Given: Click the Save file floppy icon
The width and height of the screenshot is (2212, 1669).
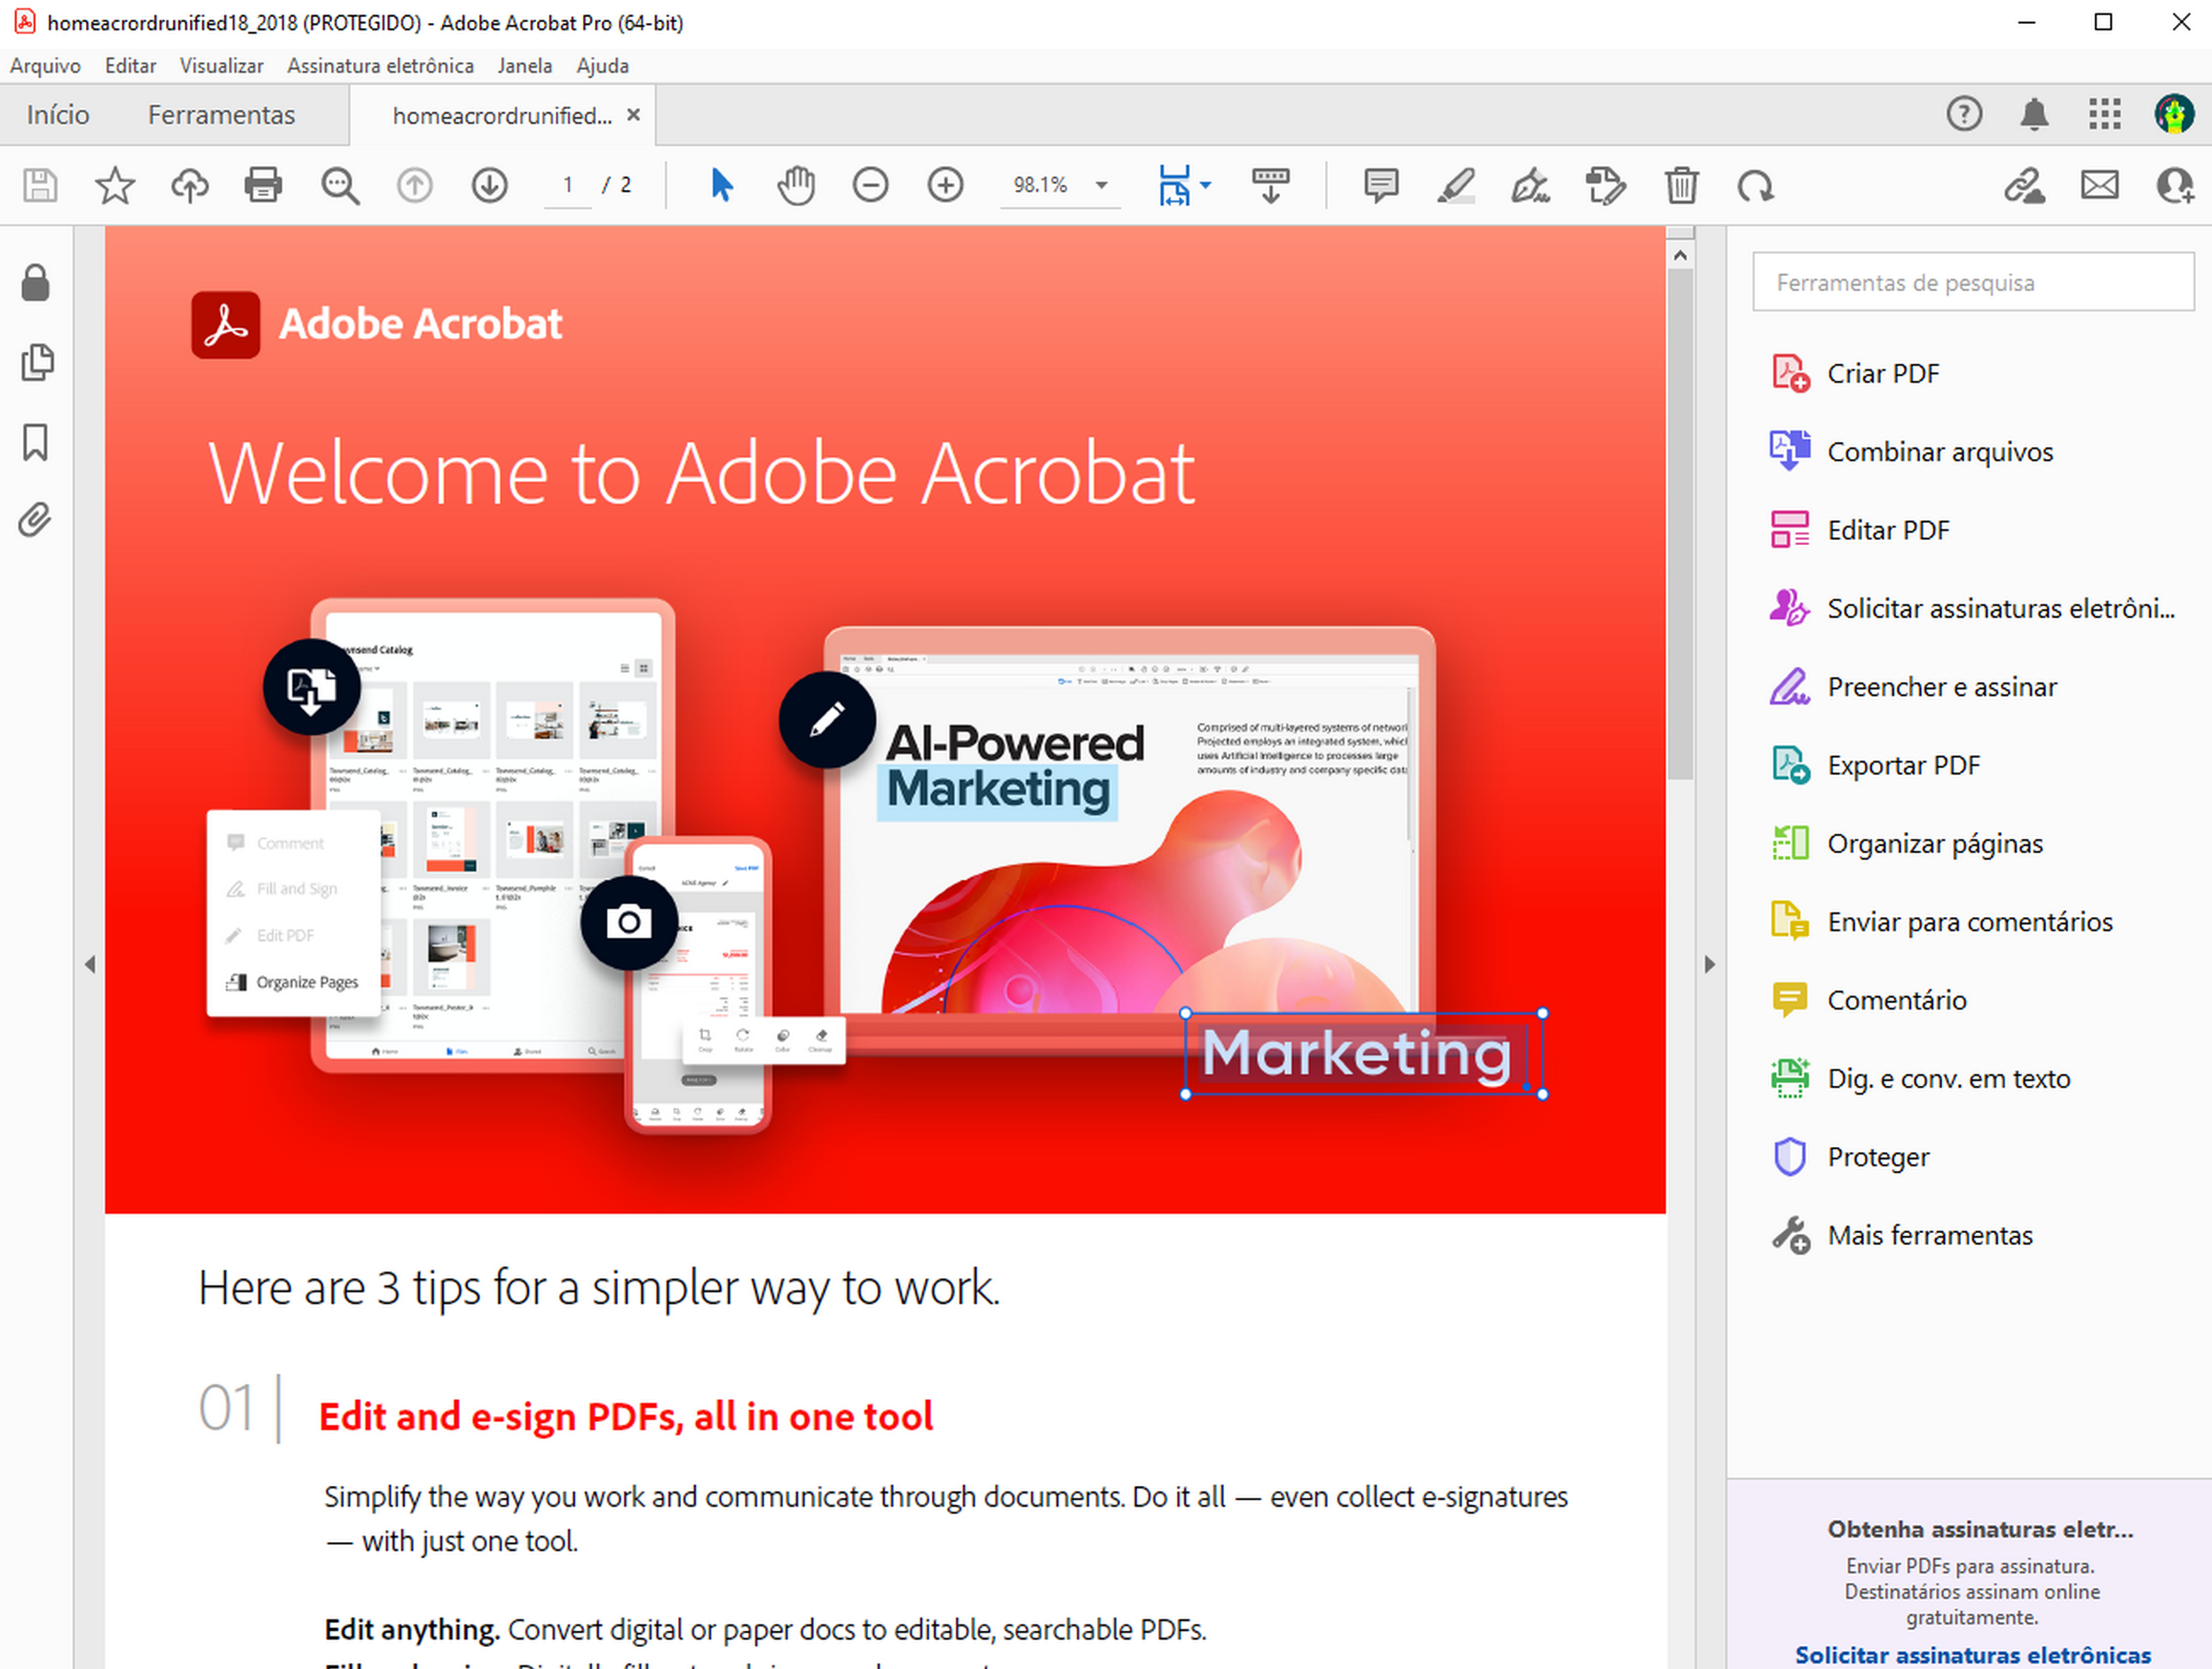Looking at the screenshot, I should pos(40,186).
